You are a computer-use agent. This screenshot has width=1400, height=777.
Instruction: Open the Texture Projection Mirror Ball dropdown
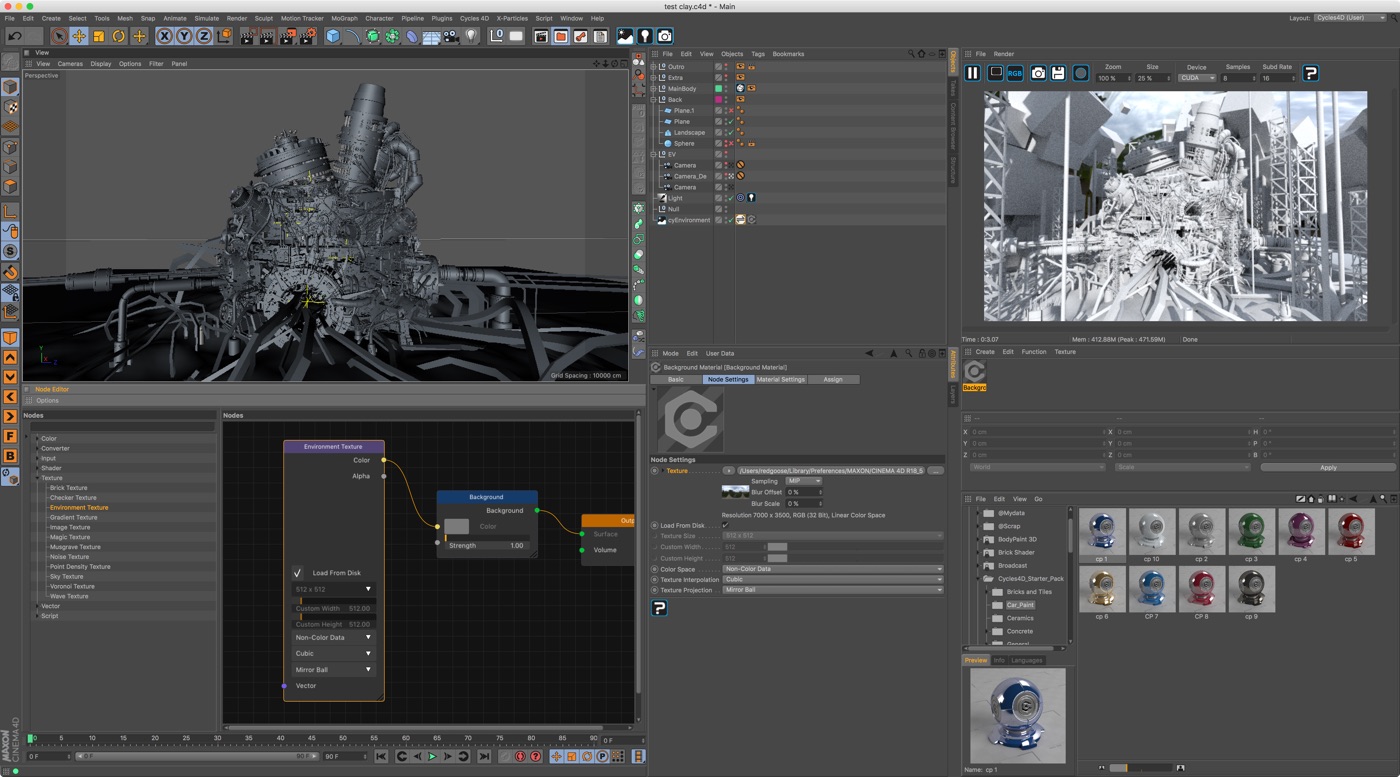click(x=833, y=591)
